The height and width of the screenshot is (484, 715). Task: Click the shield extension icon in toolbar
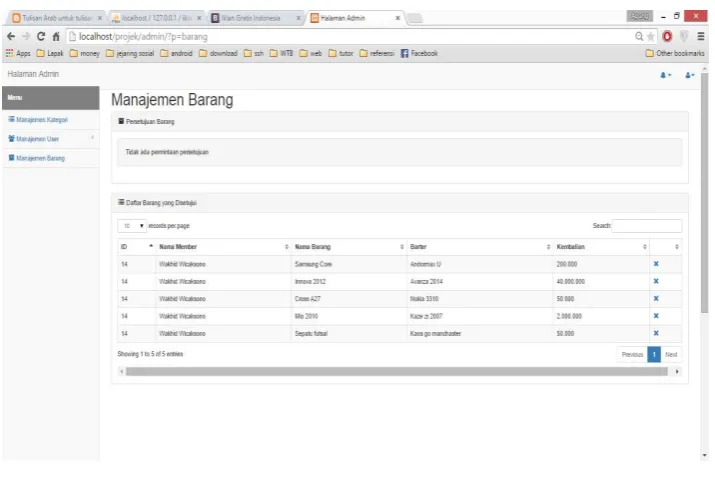click(684, 36)
